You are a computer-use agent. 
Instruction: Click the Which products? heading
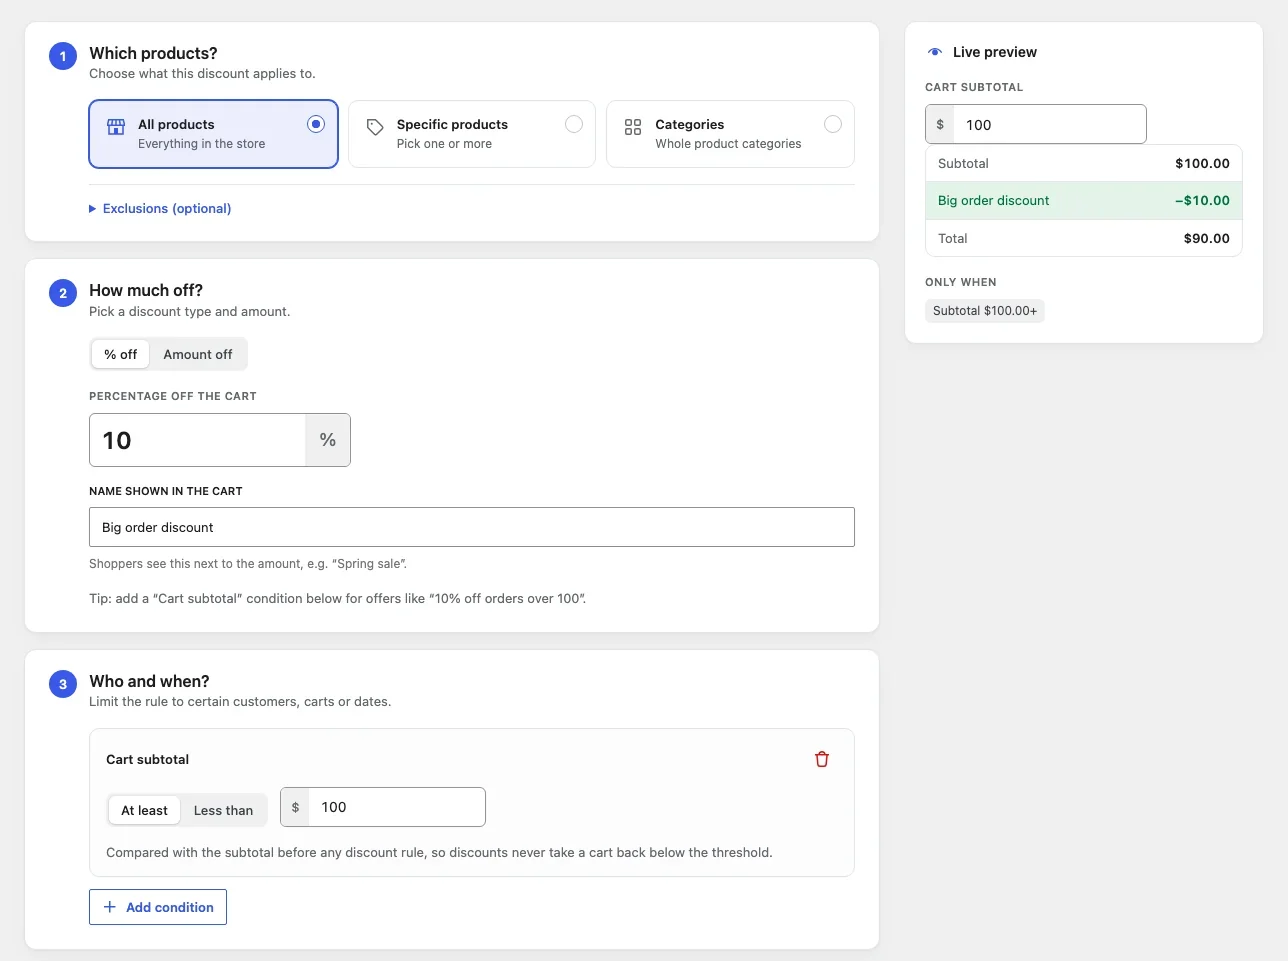click(153, 53)
